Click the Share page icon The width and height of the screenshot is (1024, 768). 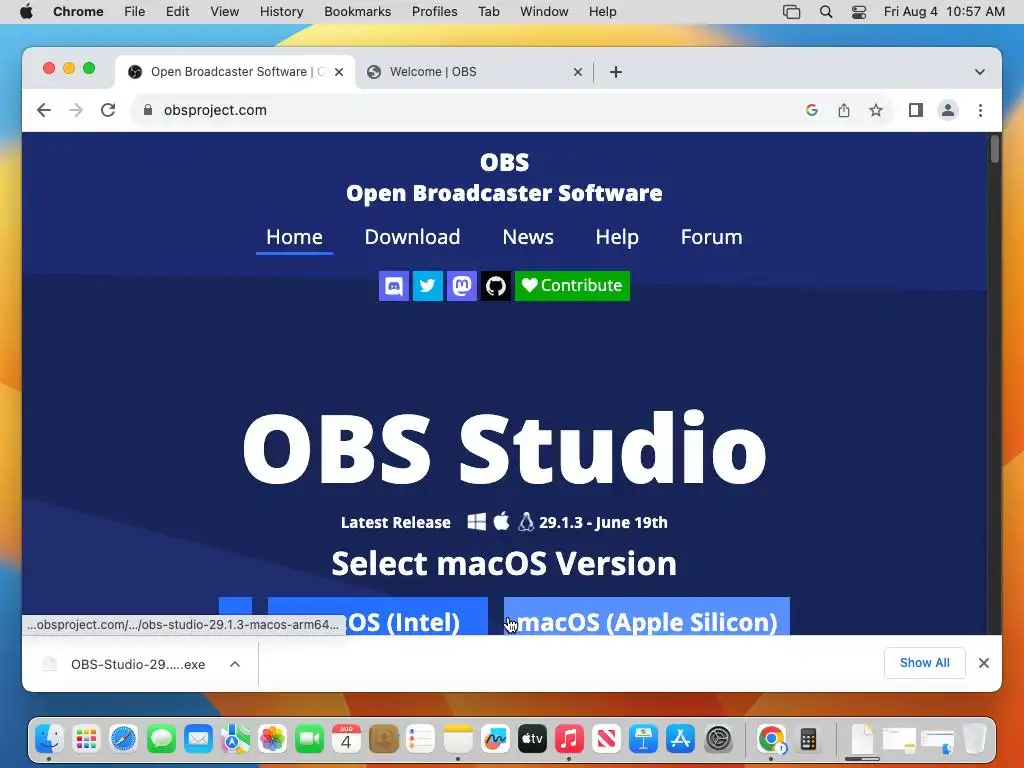pyautogui.click(x=844, y=110)
